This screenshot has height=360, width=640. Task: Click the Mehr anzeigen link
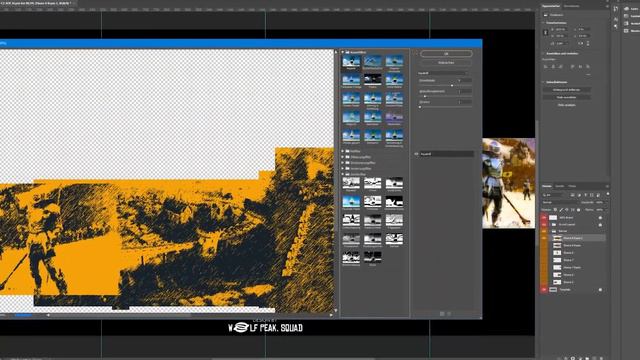tap(567, 105)
